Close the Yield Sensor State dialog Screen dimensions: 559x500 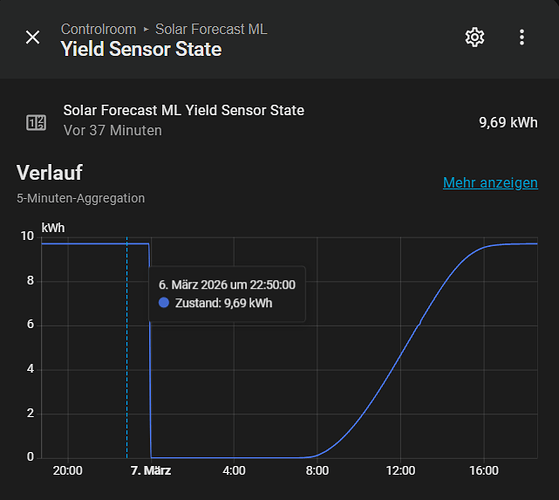(32, 37)
